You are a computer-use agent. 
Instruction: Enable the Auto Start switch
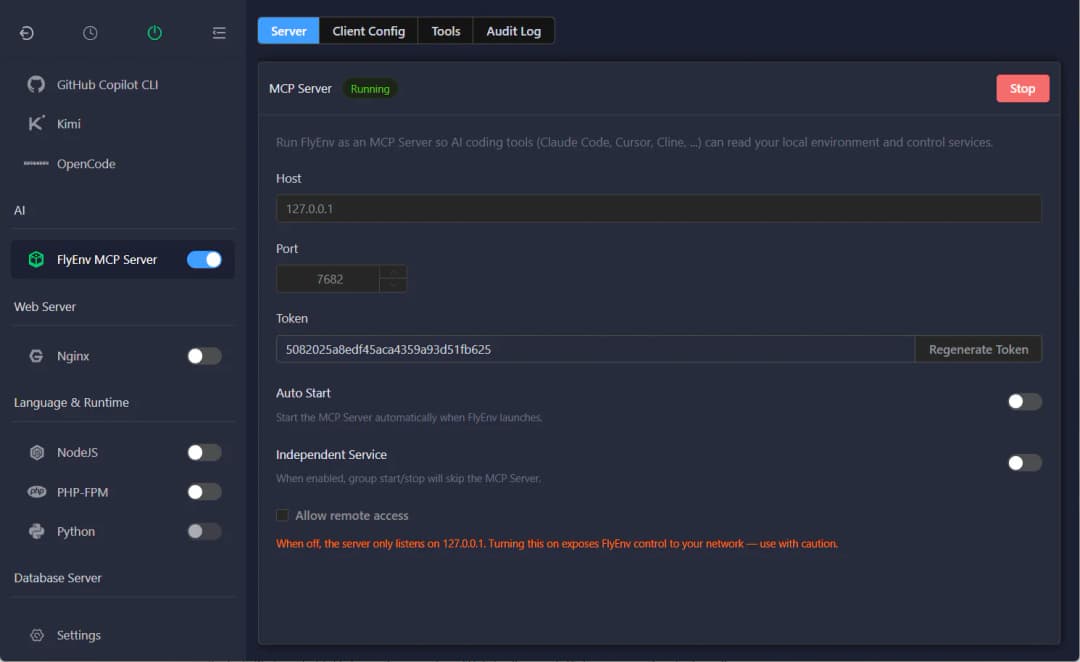[x=1024, y=402]
